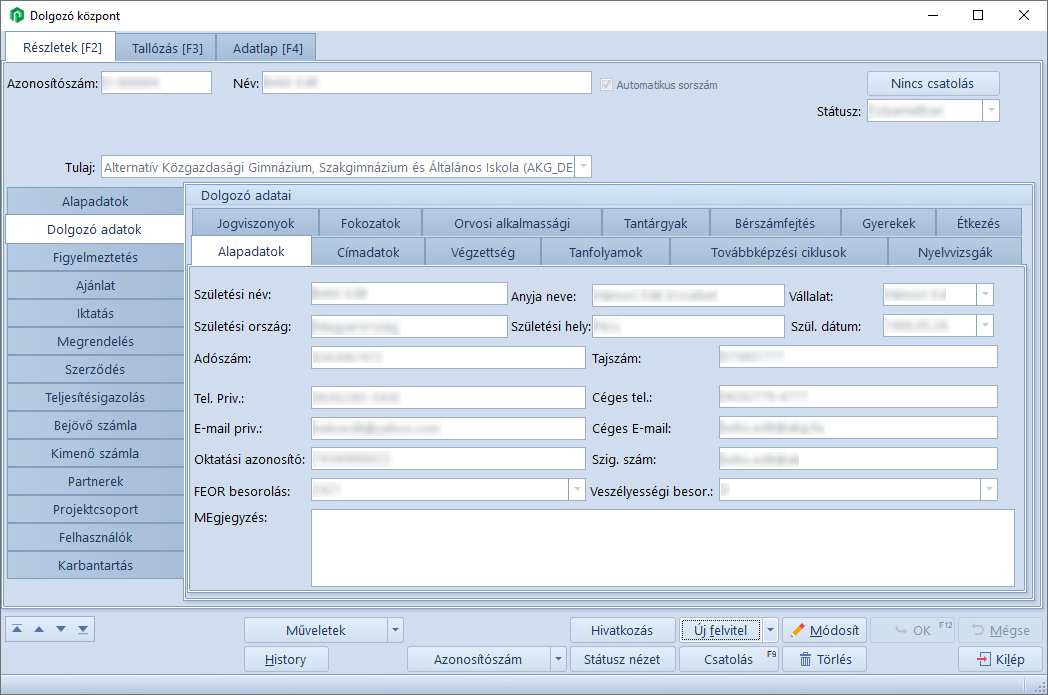Open the Címadatok tab
The image size is (1048, 695).
click(368, 252)
